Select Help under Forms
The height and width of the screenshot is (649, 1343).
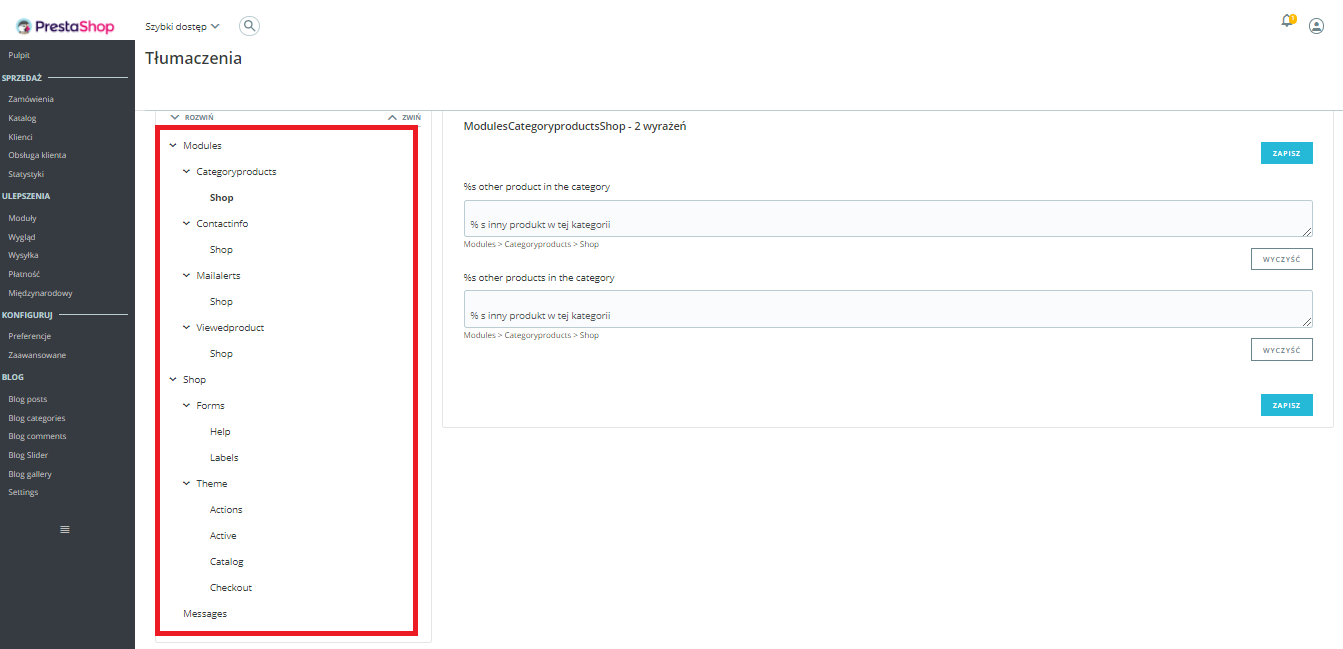[220, 432]
